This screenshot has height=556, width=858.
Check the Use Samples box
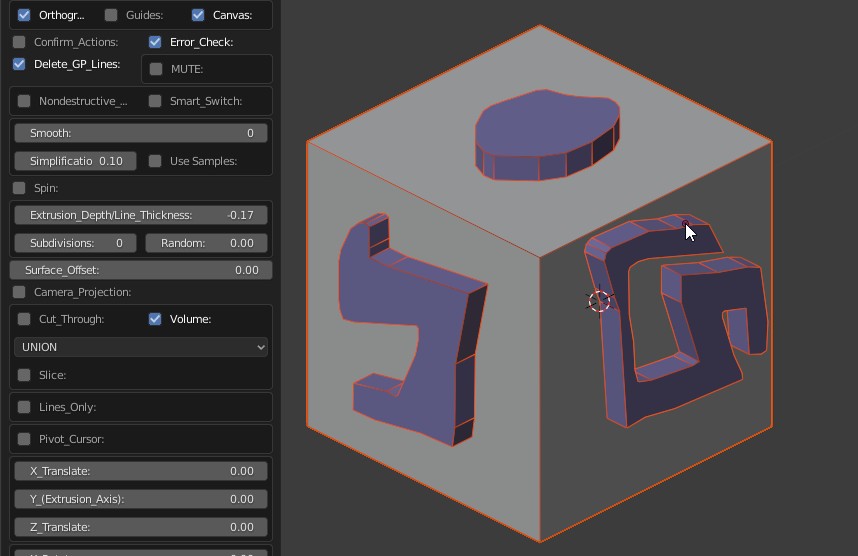[x=155, y=161]
